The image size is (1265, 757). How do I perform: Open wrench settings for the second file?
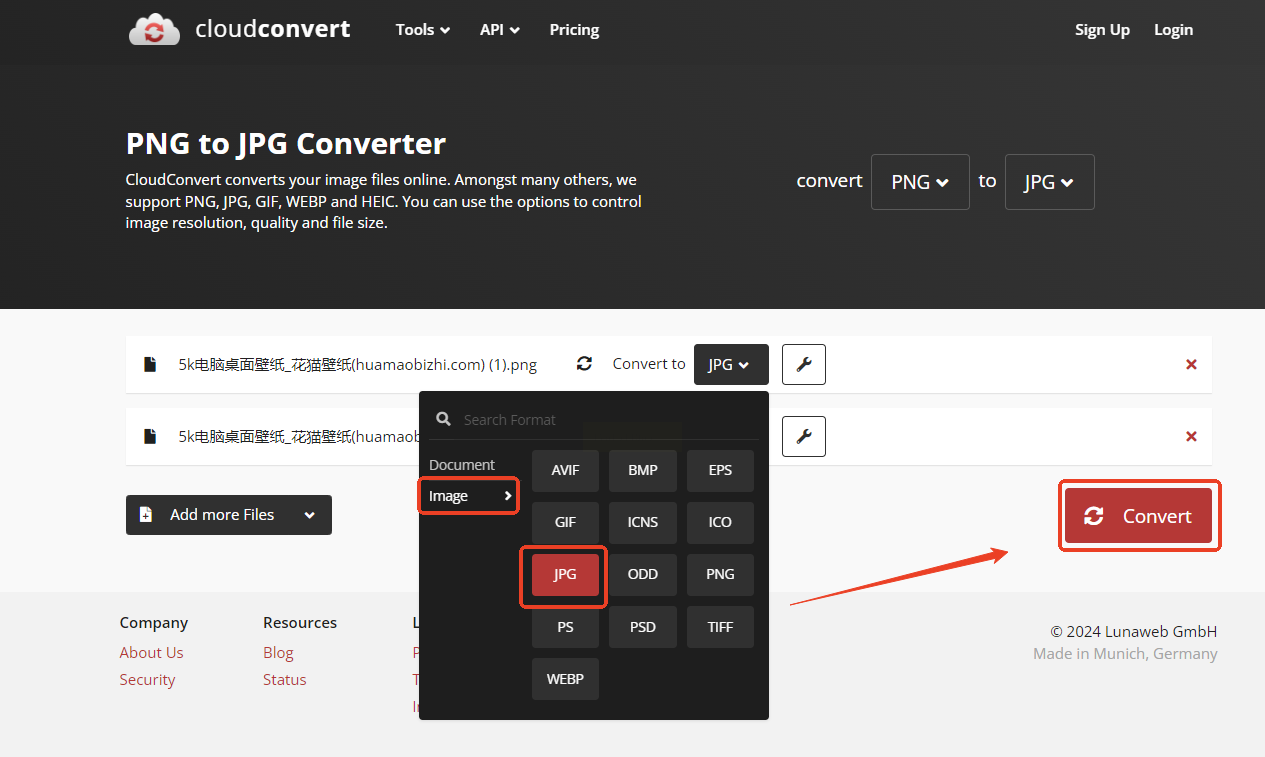(x=803, y=436)
